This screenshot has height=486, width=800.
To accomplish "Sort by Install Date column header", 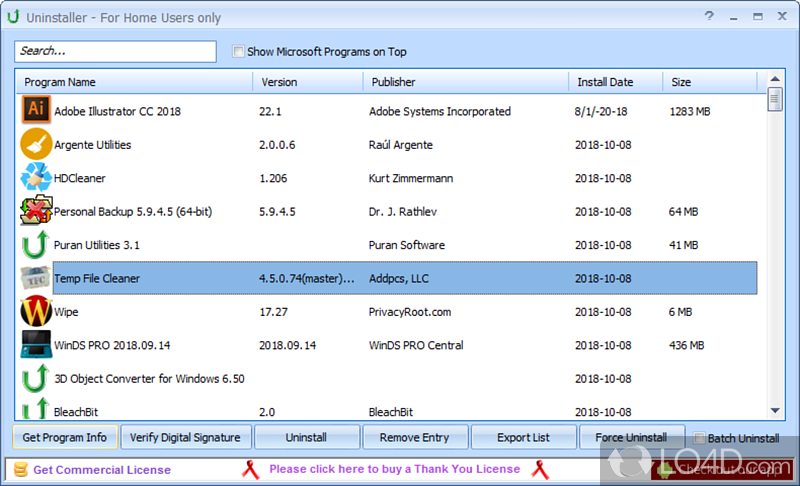I will [x=615, y=82].
